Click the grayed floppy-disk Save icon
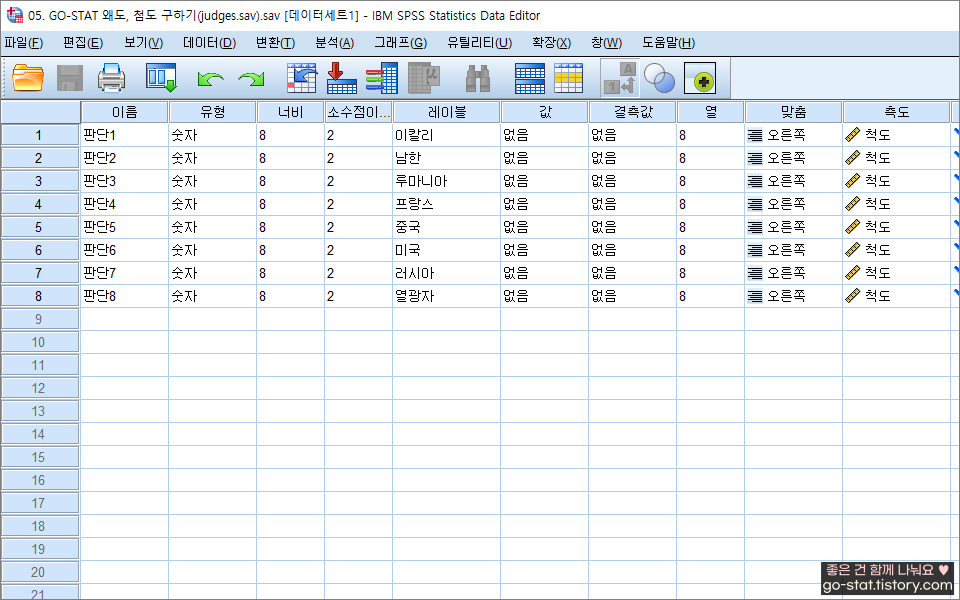960x600 pixels. (x=70, y=78)
